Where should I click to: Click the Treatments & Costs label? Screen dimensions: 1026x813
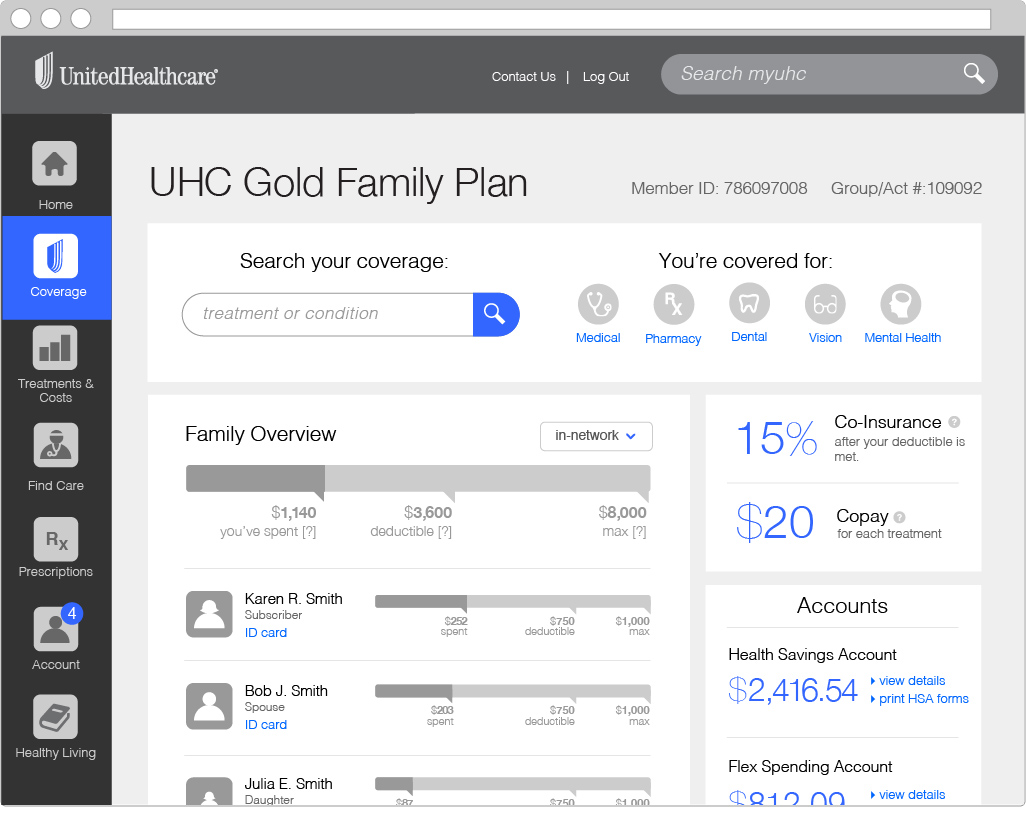click(56, 391)
